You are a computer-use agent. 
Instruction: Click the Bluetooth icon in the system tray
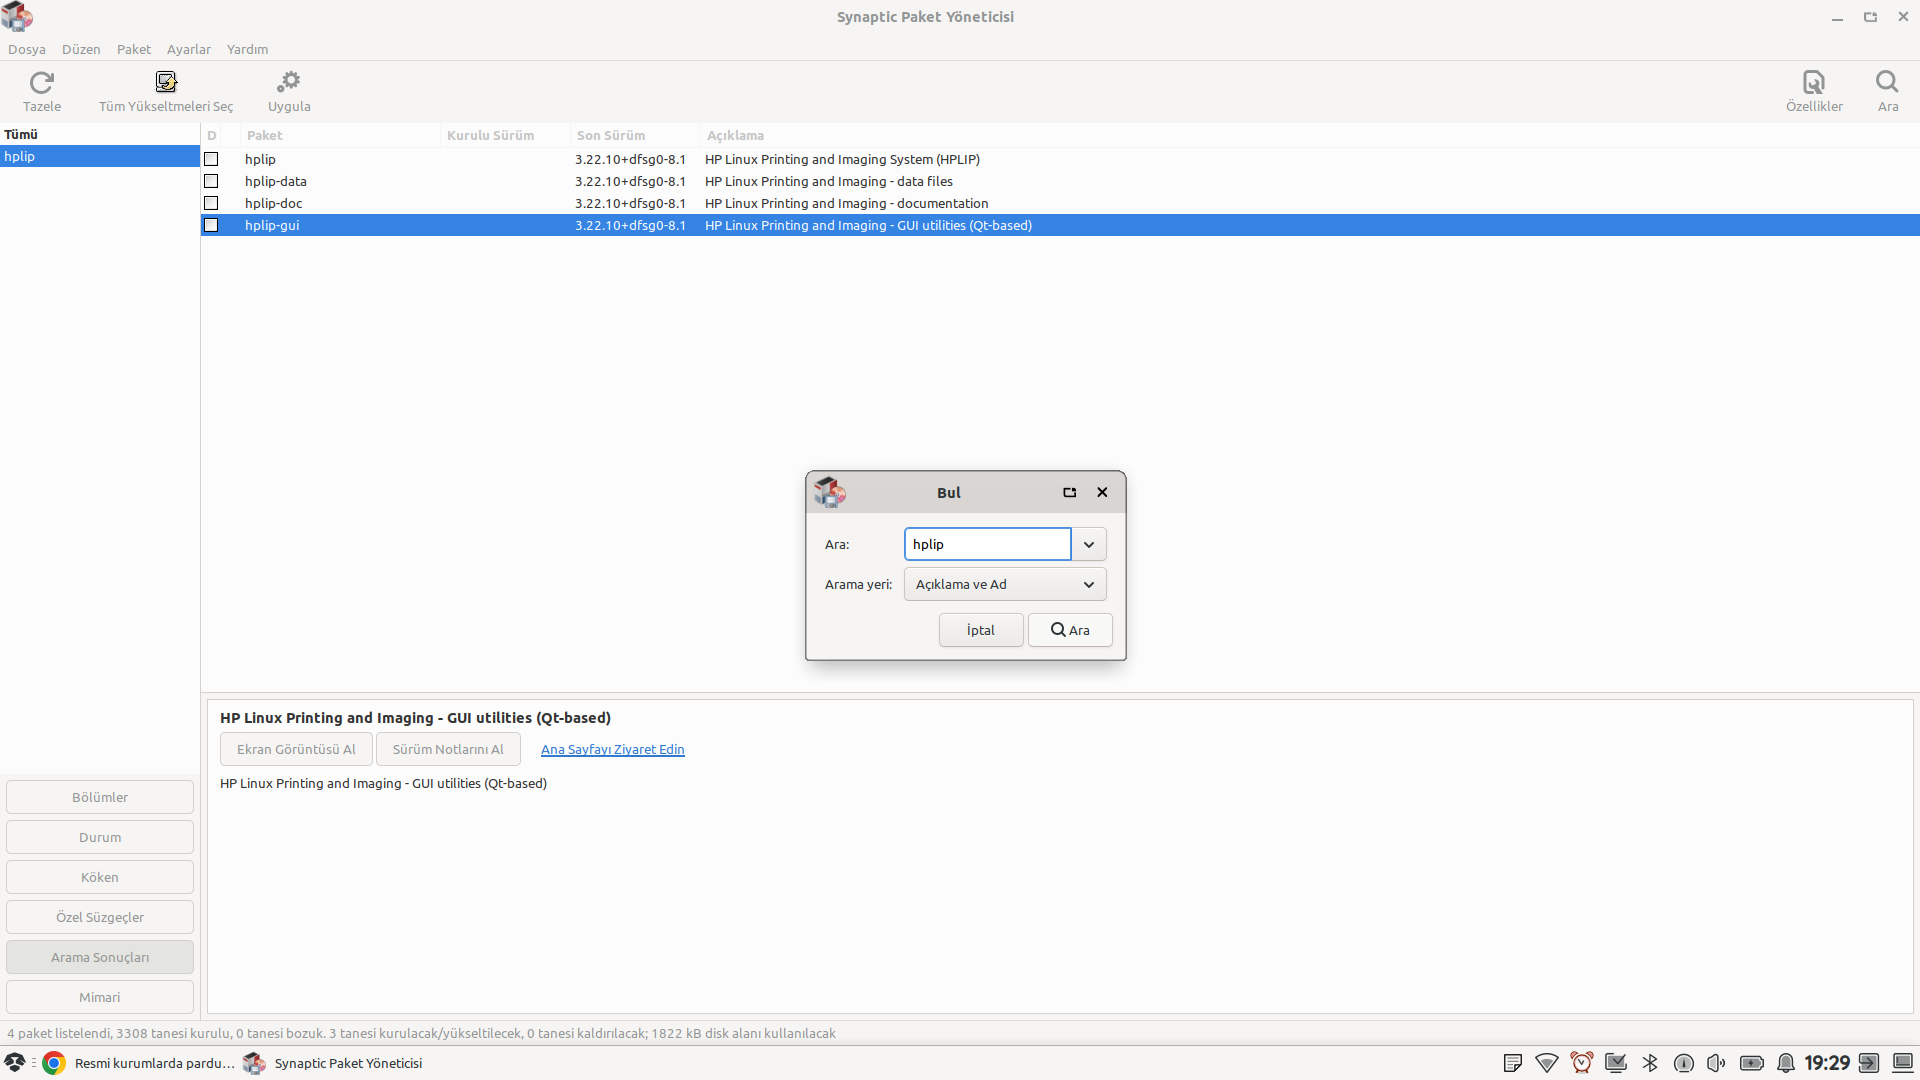point(1650,1063)
